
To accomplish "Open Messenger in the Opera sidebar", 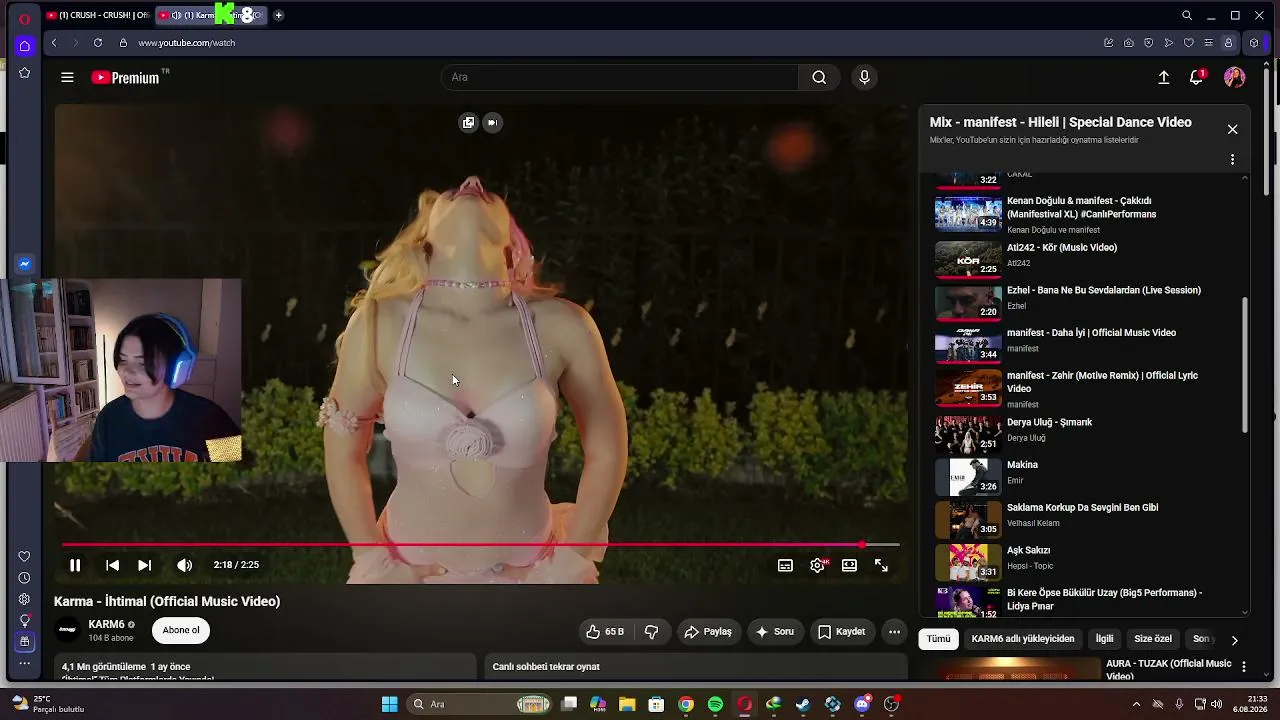I will 24,264.
